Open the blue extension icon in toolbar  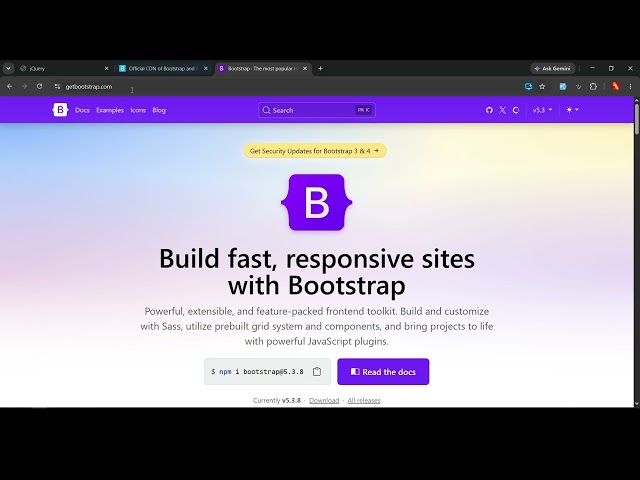563,87
